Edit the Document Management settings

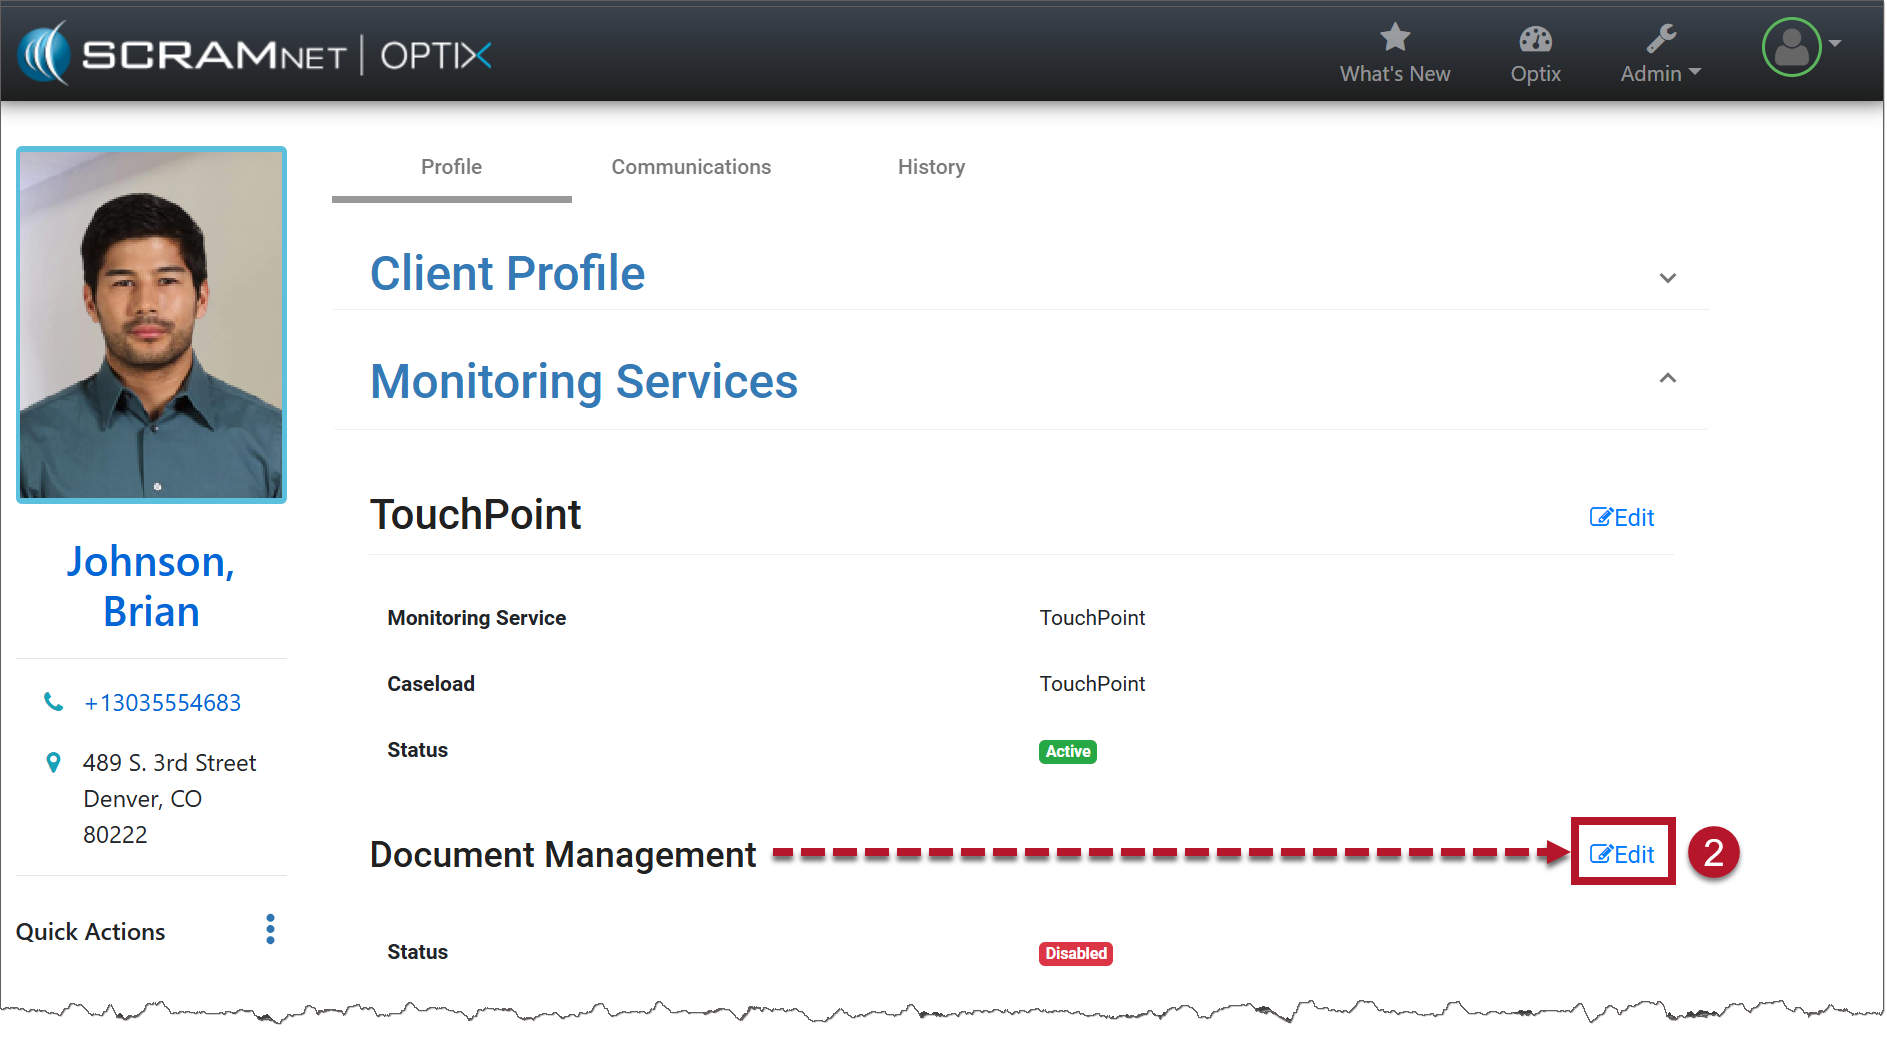click(x=1622, y=854)
